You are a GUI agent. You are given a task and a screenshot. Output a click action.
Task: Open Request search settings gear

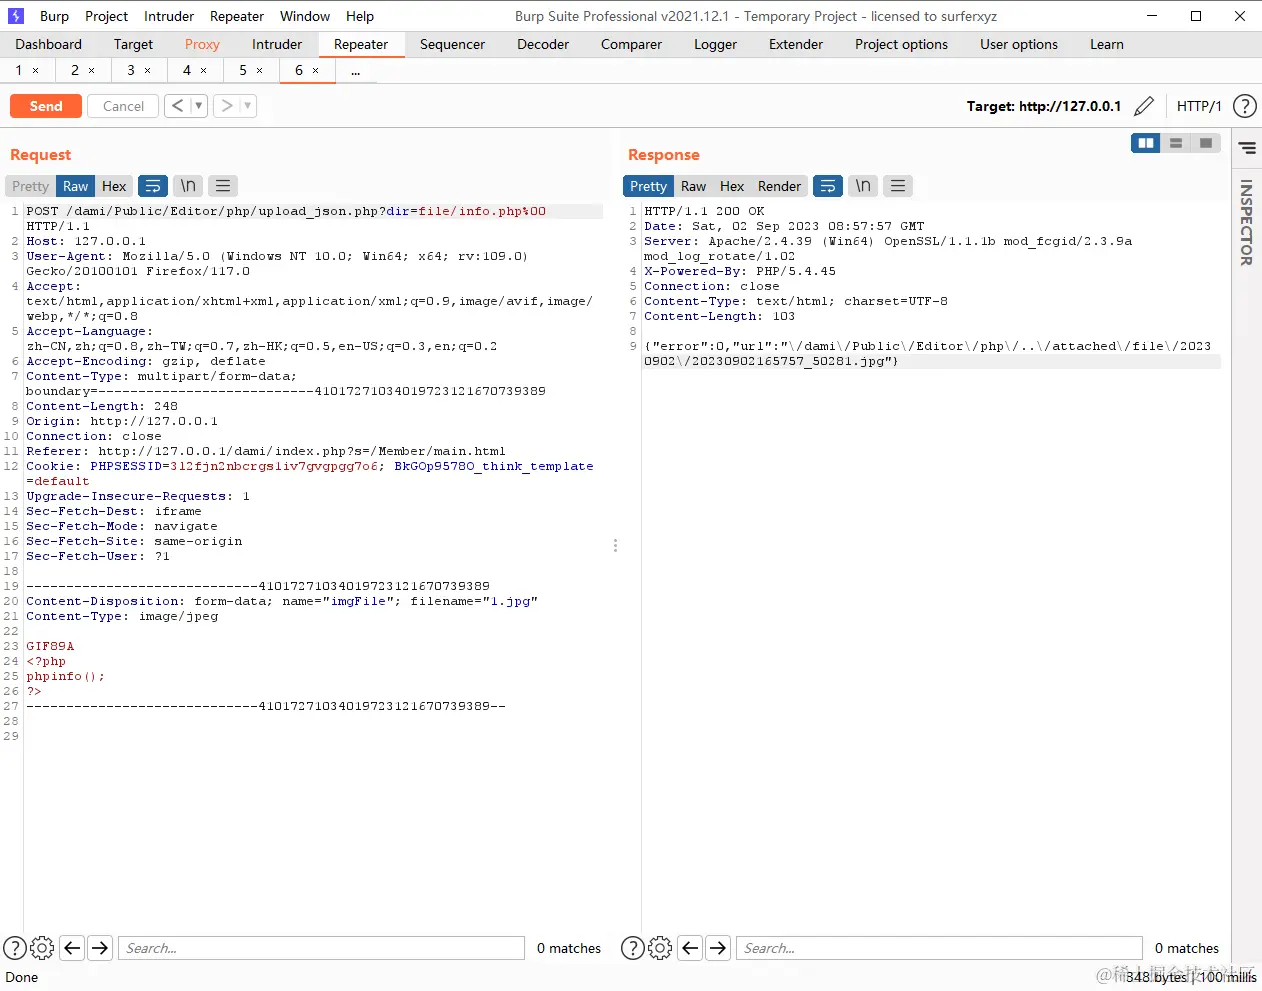coord(42,948)
